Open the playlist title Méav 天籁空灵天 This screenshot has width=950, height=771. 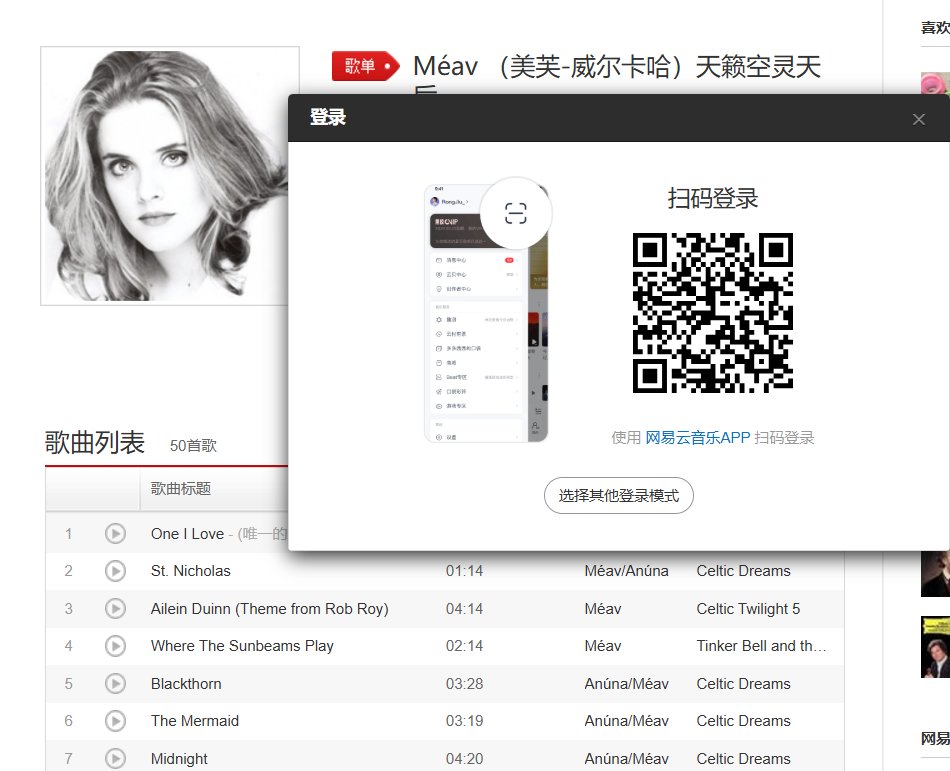point(617,67)
